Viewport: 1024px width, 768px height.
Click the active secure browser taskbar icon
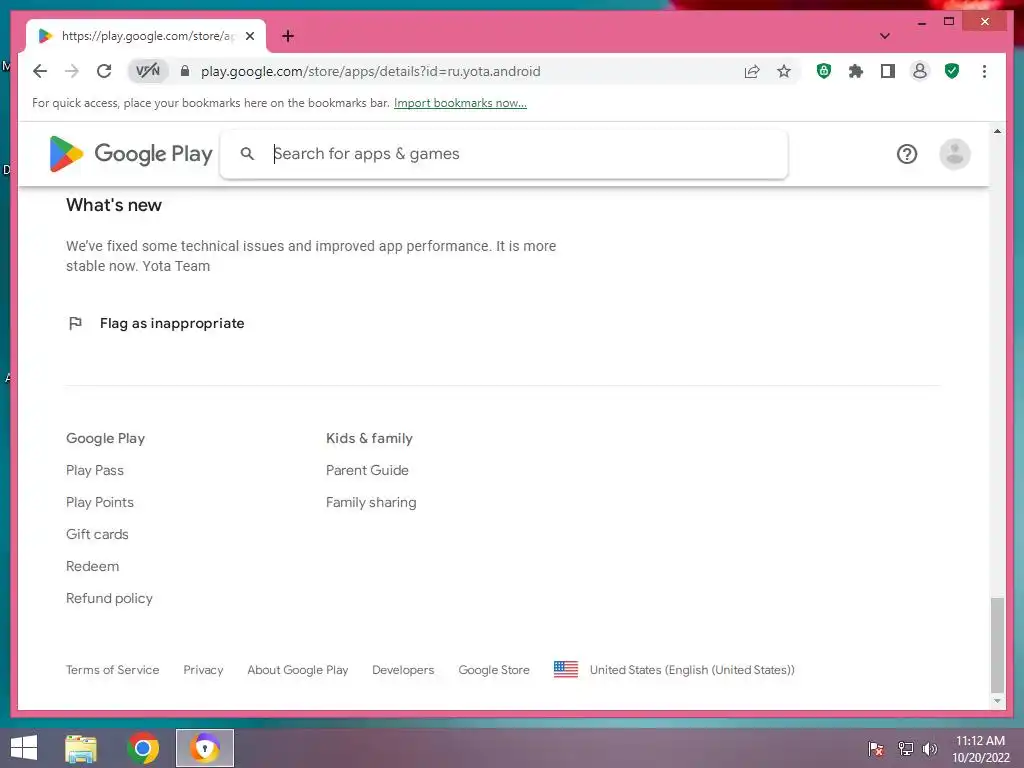[x=204, y=748]
